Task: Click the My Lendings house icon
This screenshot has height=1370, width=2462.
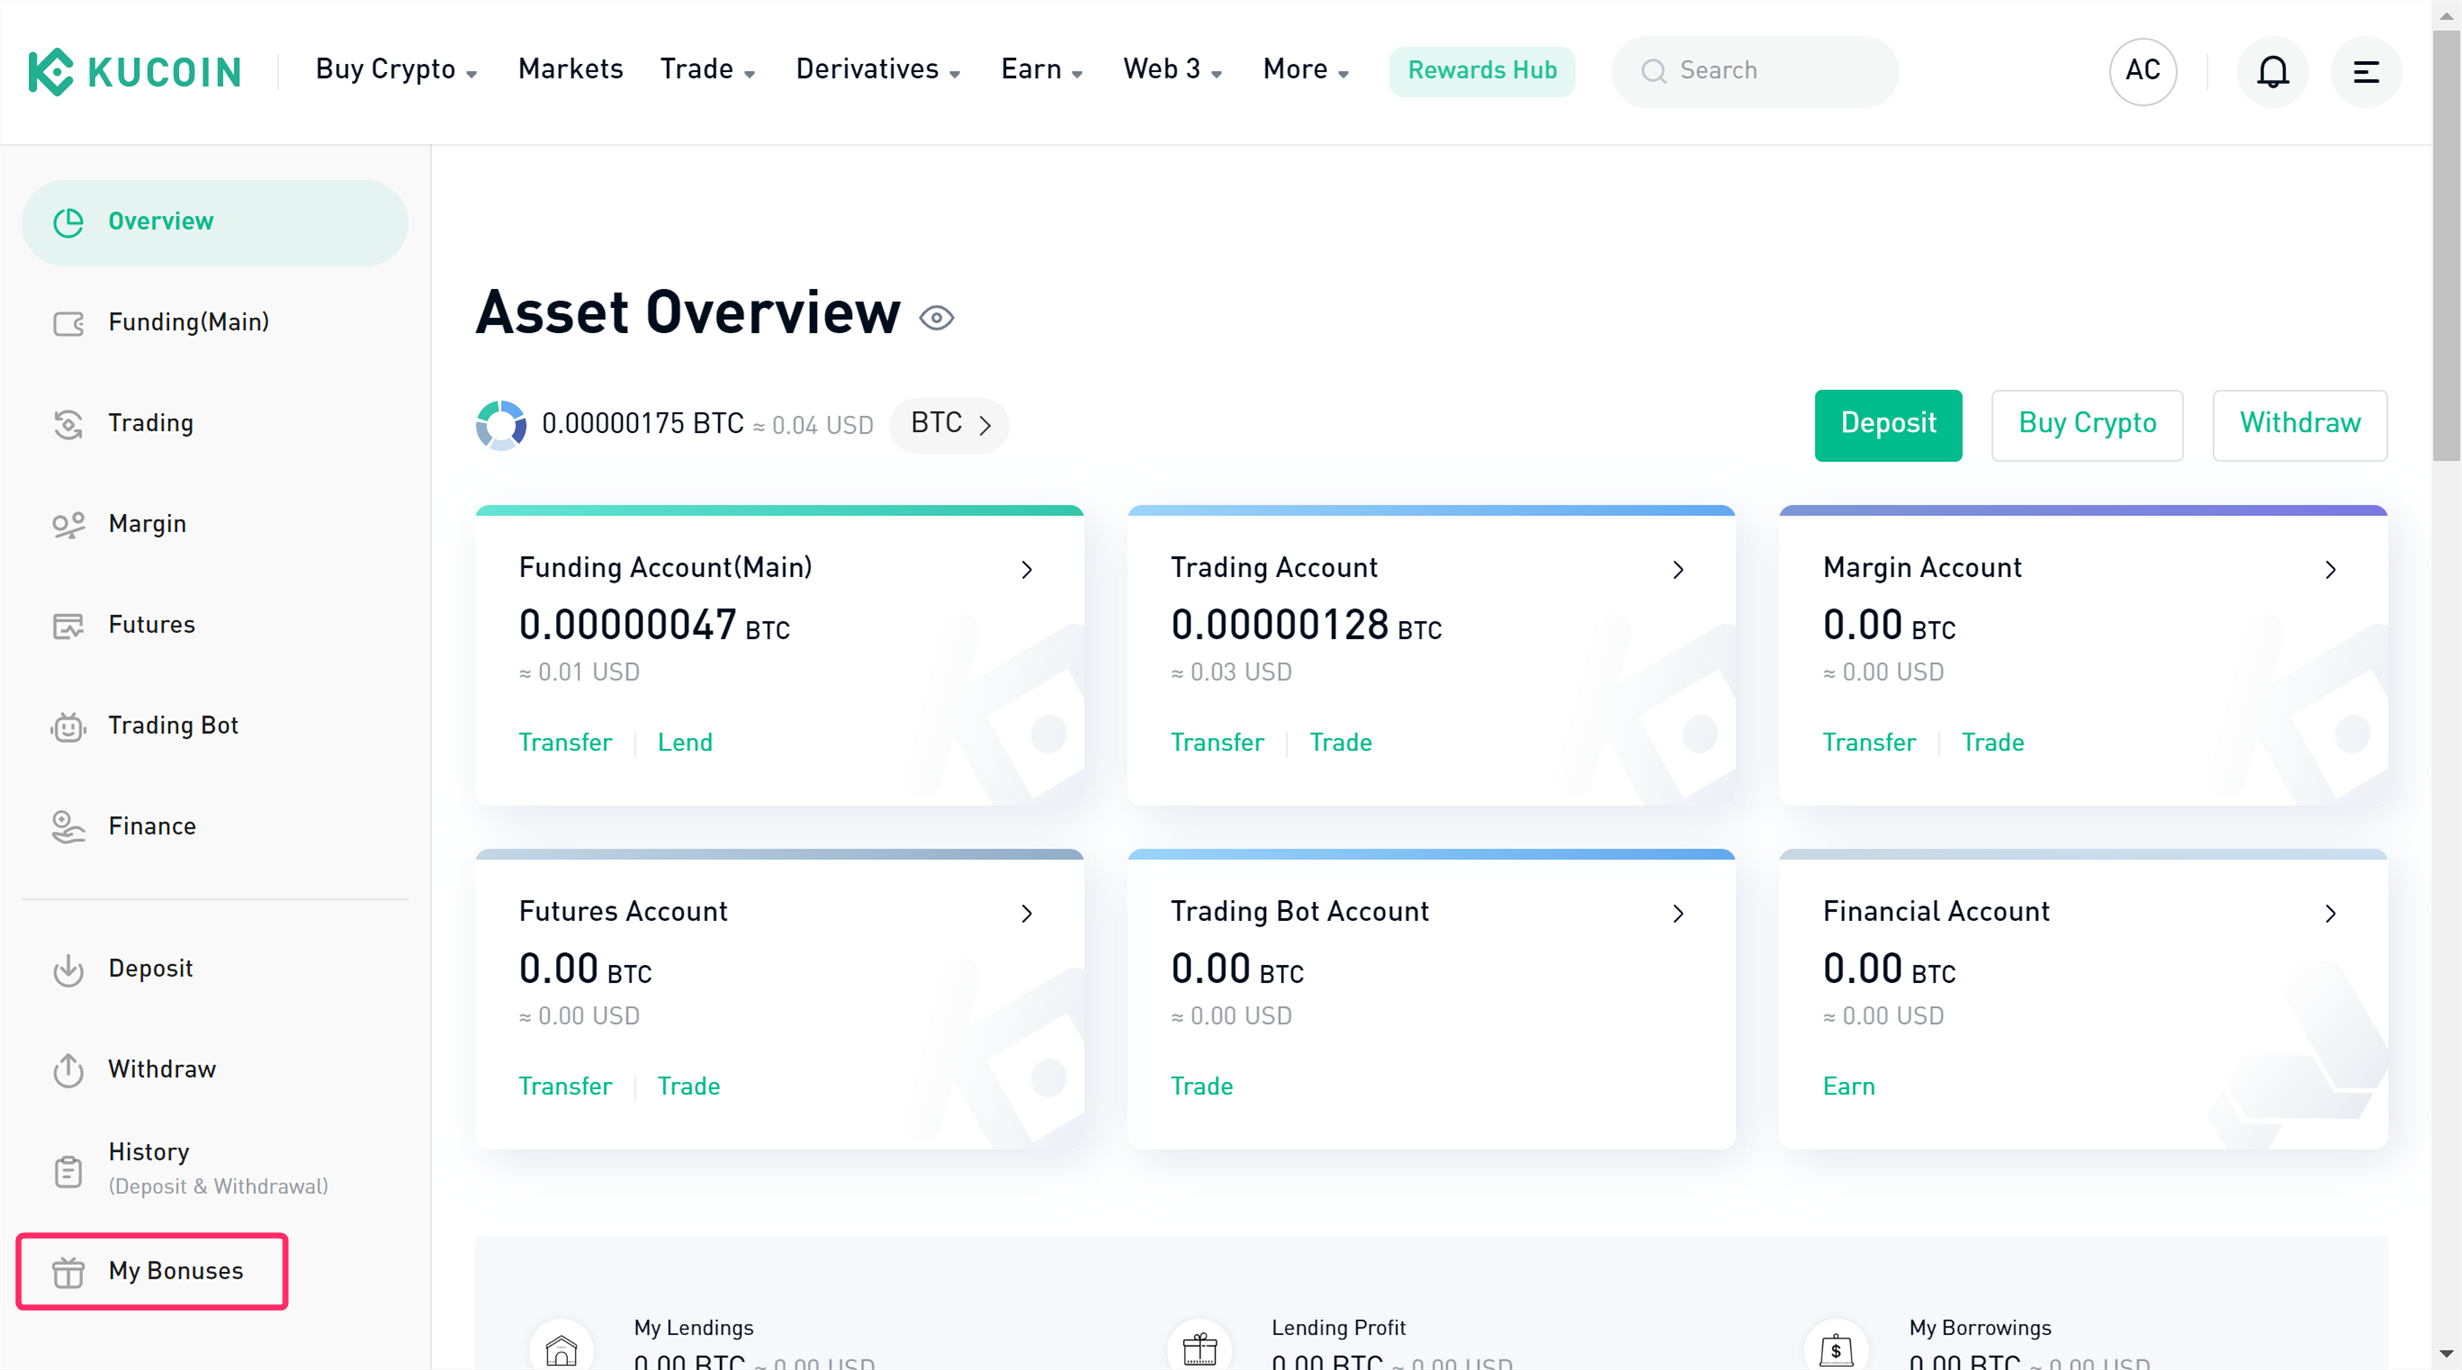Action: [561, 1351]
